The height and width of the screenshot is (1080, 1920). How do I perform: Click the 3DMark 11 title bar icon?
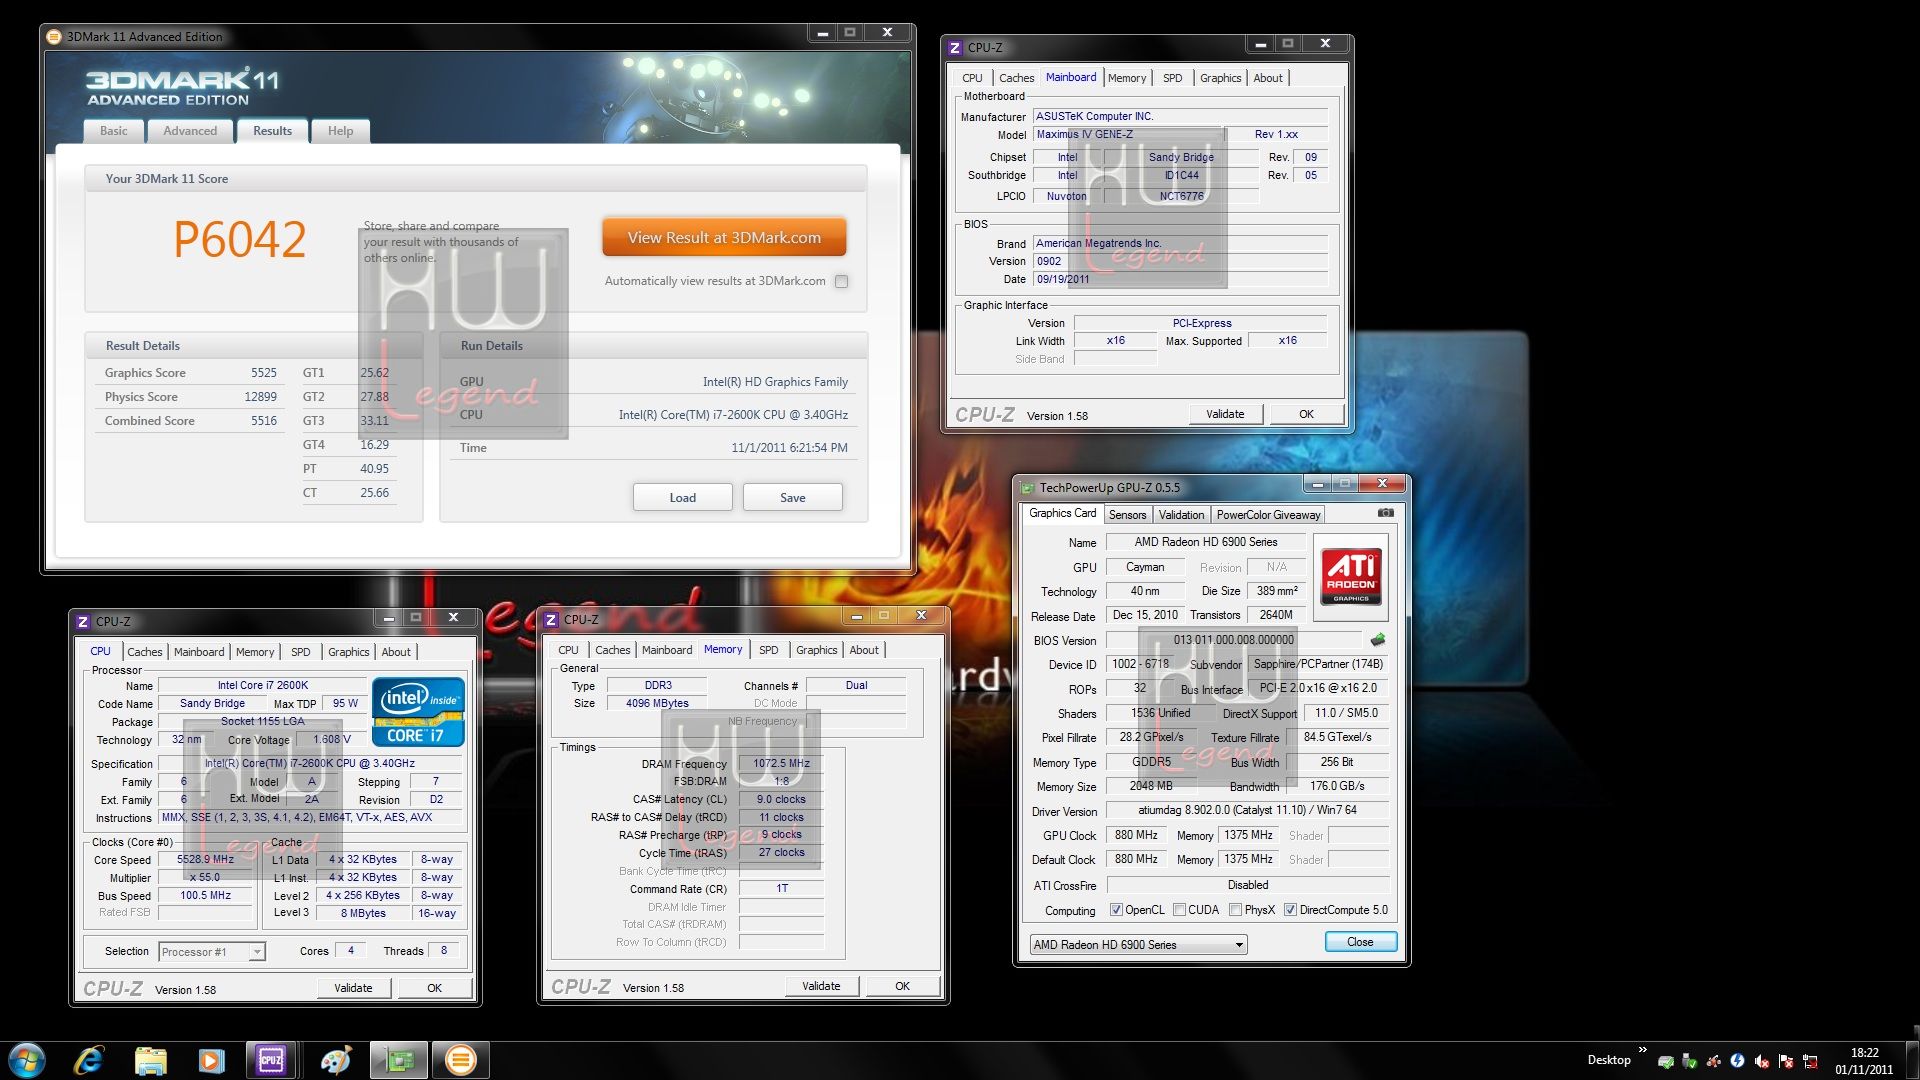click(54, 37)
